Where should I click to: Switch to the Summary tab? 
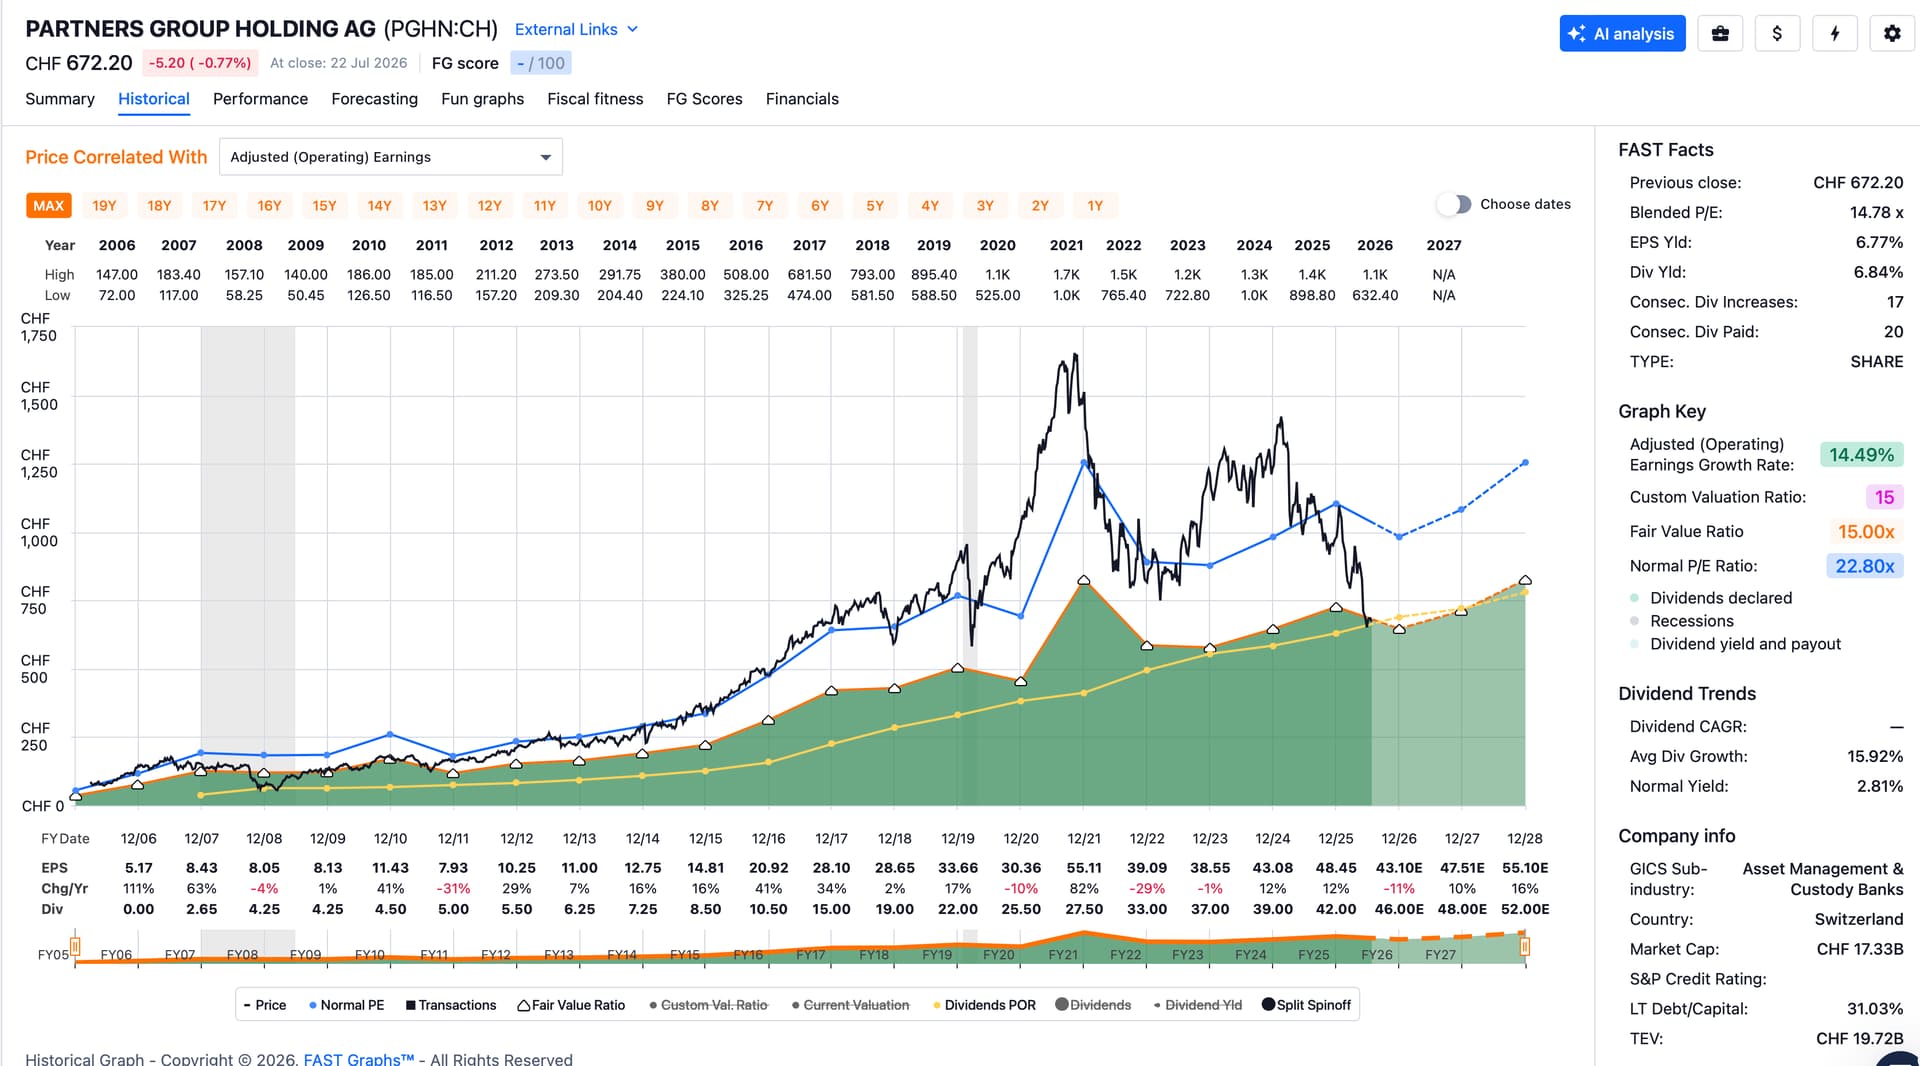60,99
